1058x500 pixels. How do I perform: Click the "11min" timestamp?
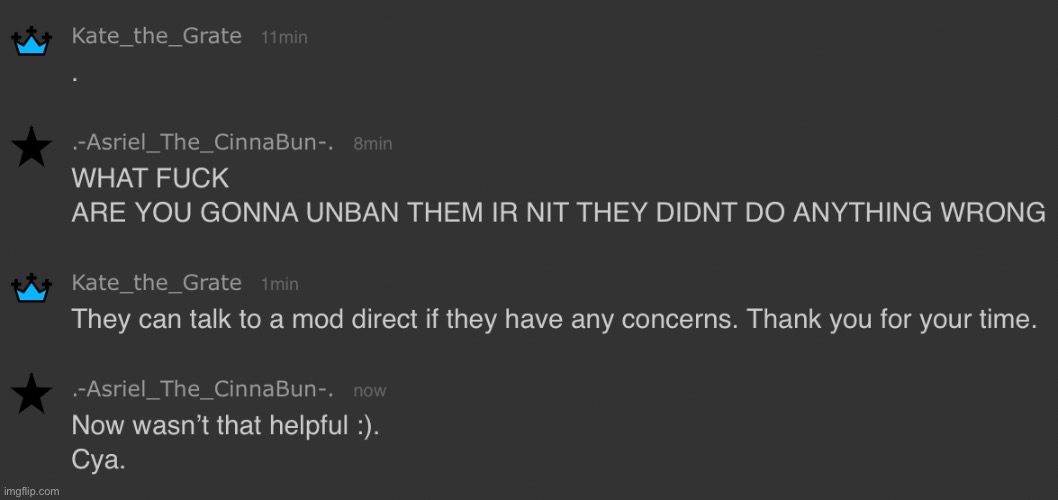(x=284, y=38)
